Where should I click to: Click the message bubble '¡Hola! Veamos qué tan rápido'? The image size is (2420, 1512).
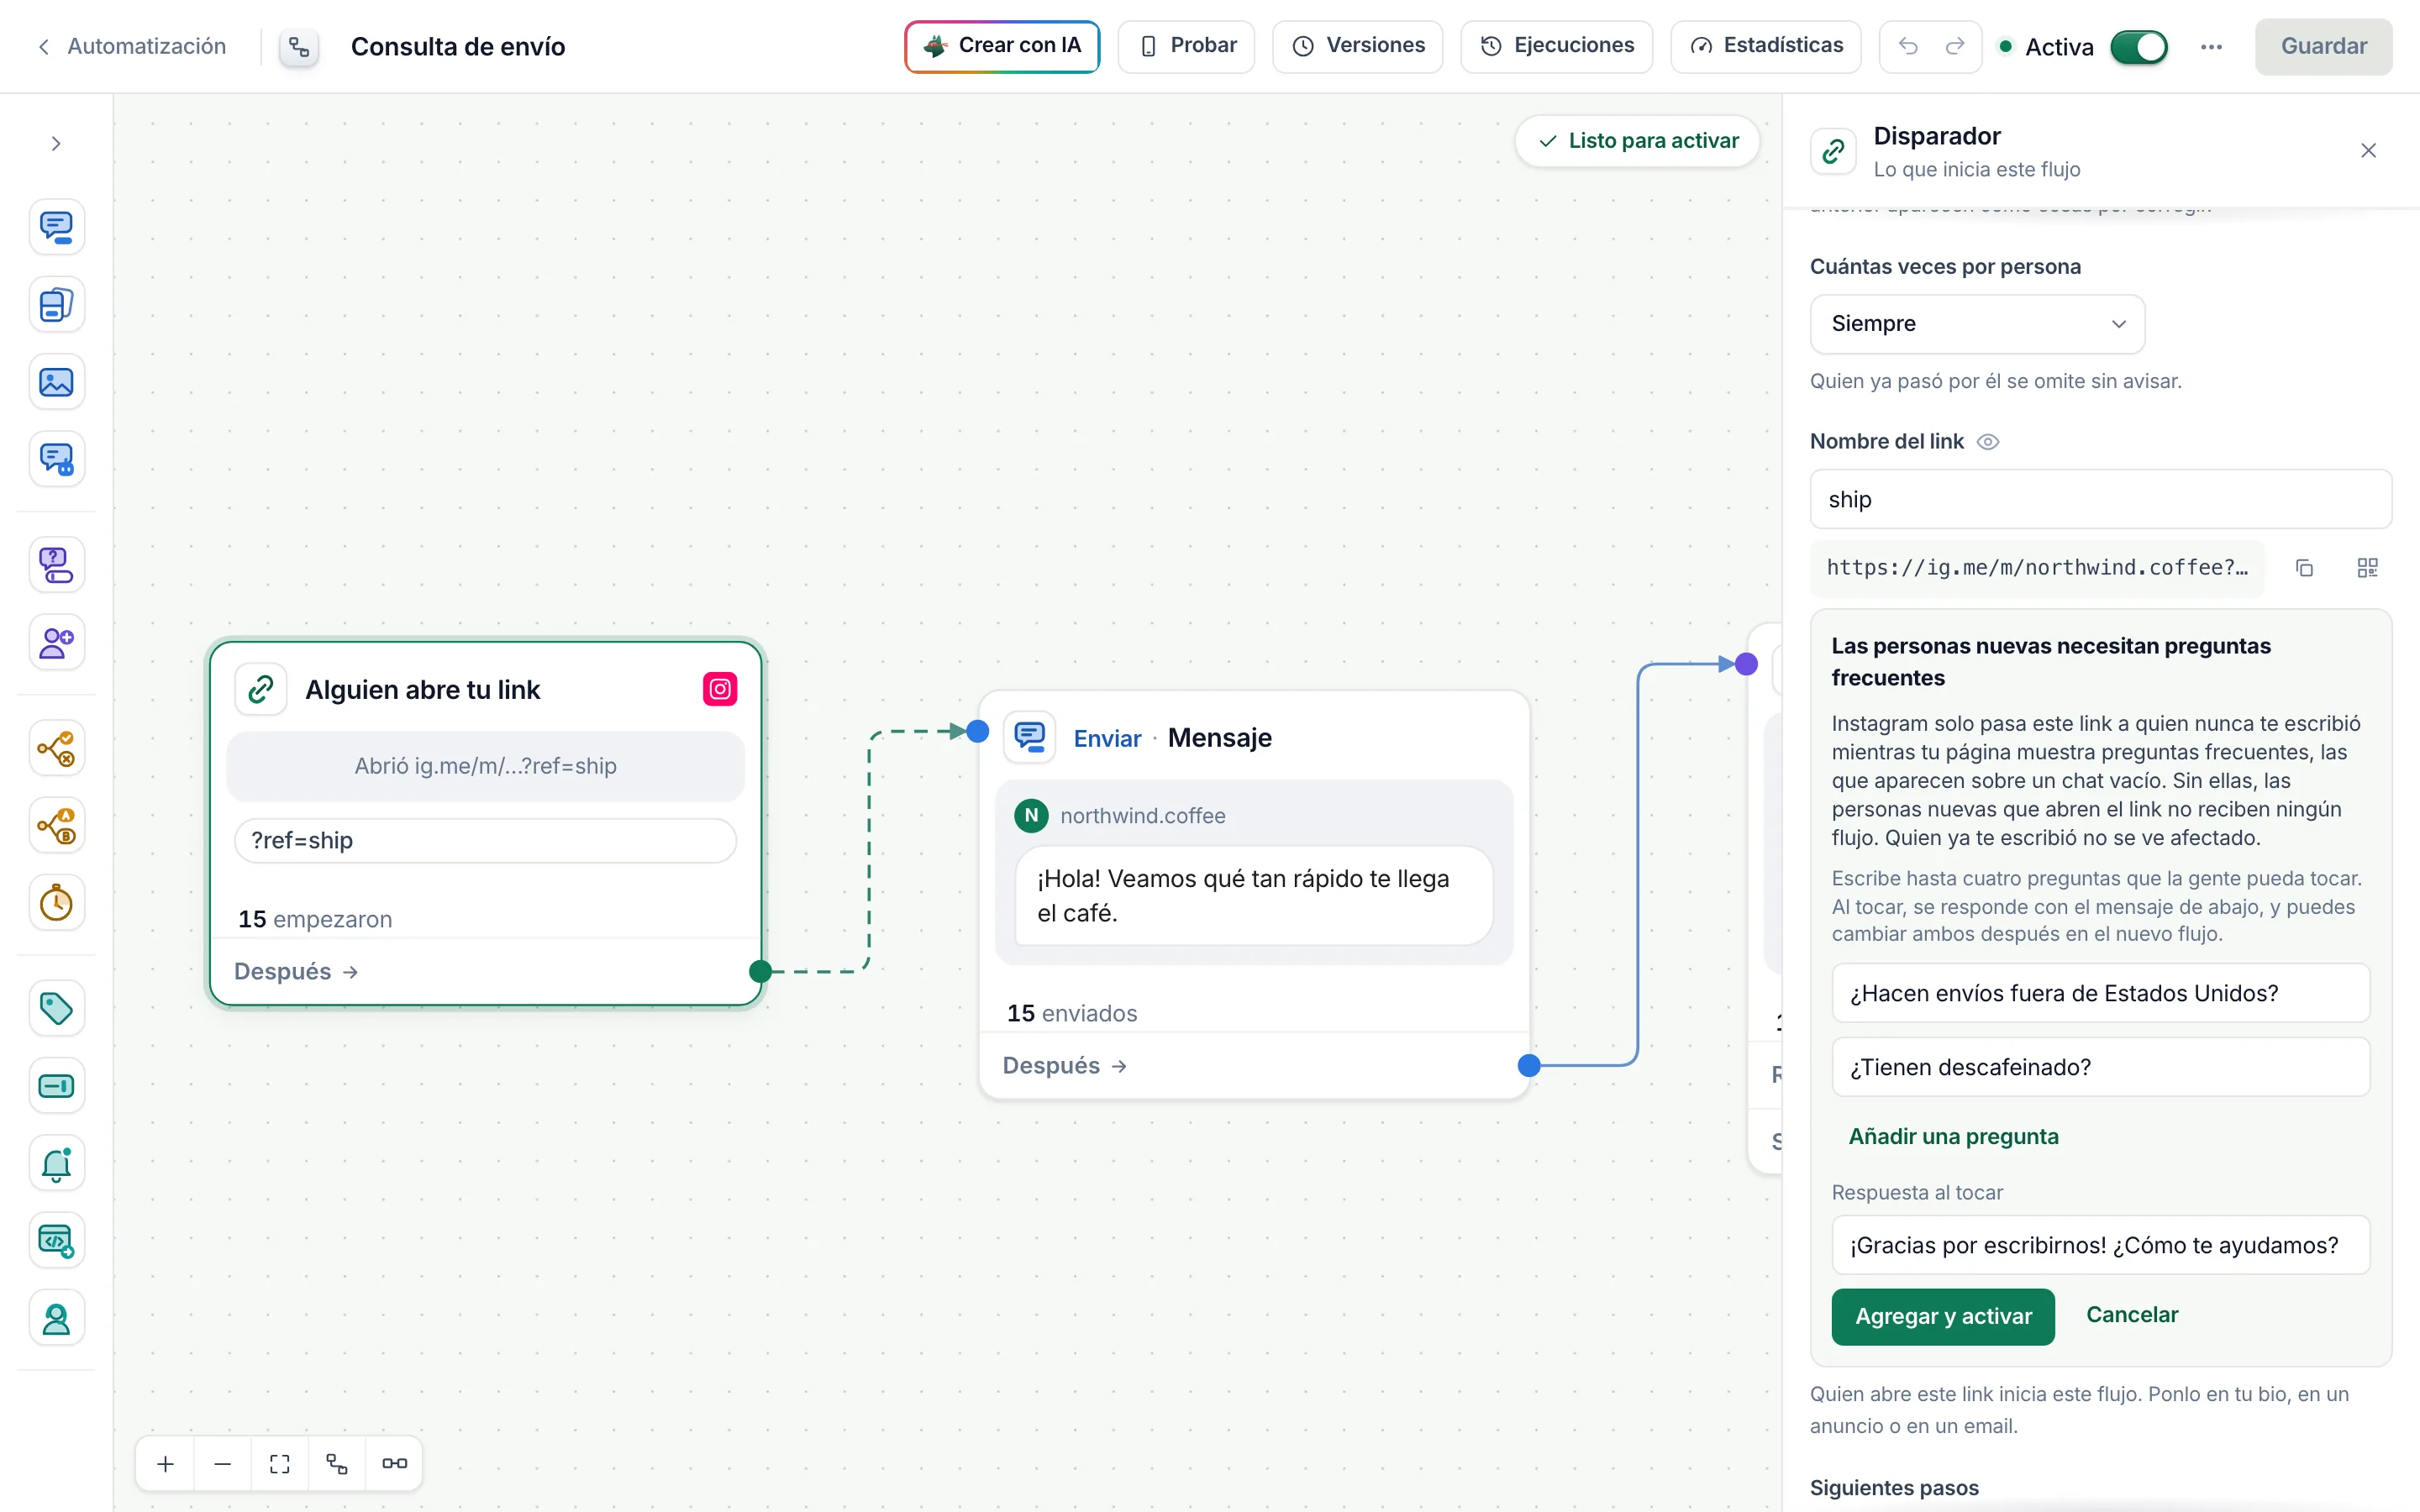click(1254, 896)
